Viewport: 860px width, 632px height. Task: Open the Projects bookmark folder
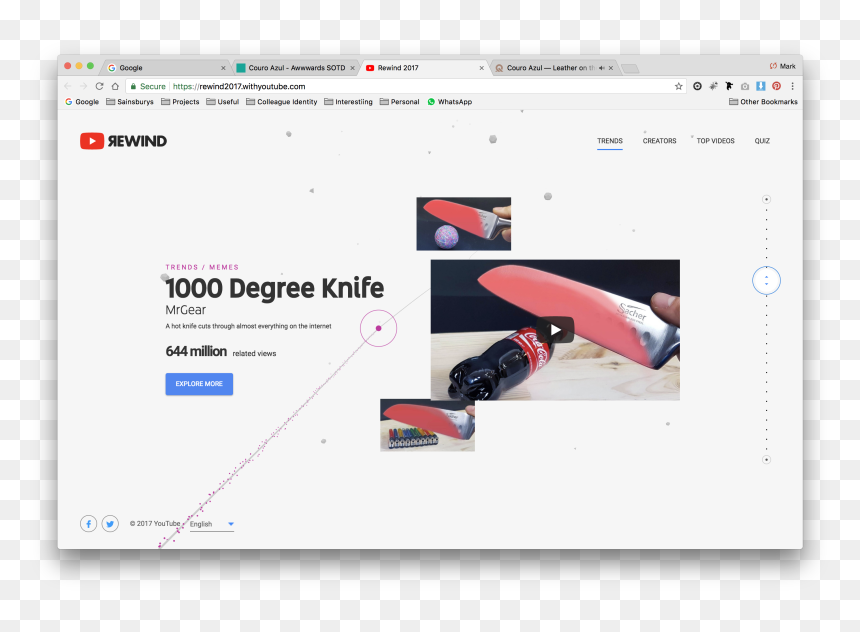point(180,101)
